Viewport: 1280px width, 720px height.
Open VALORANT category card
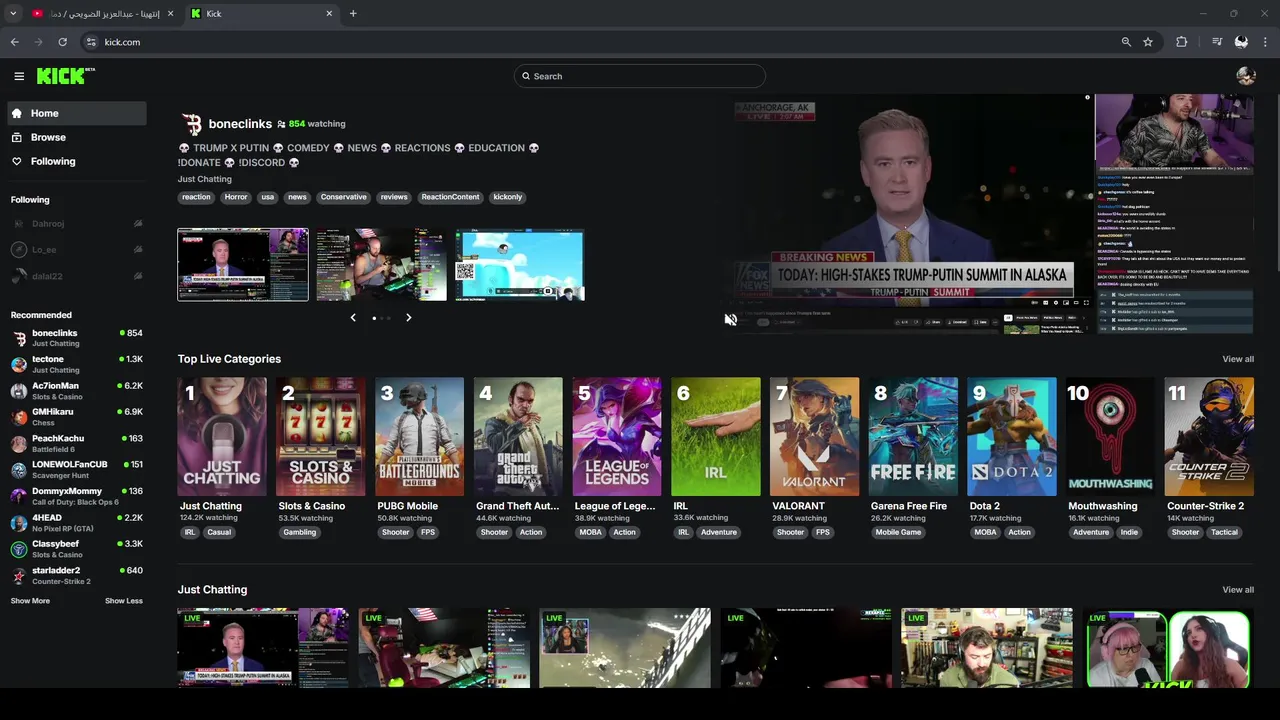coord(814,436)
